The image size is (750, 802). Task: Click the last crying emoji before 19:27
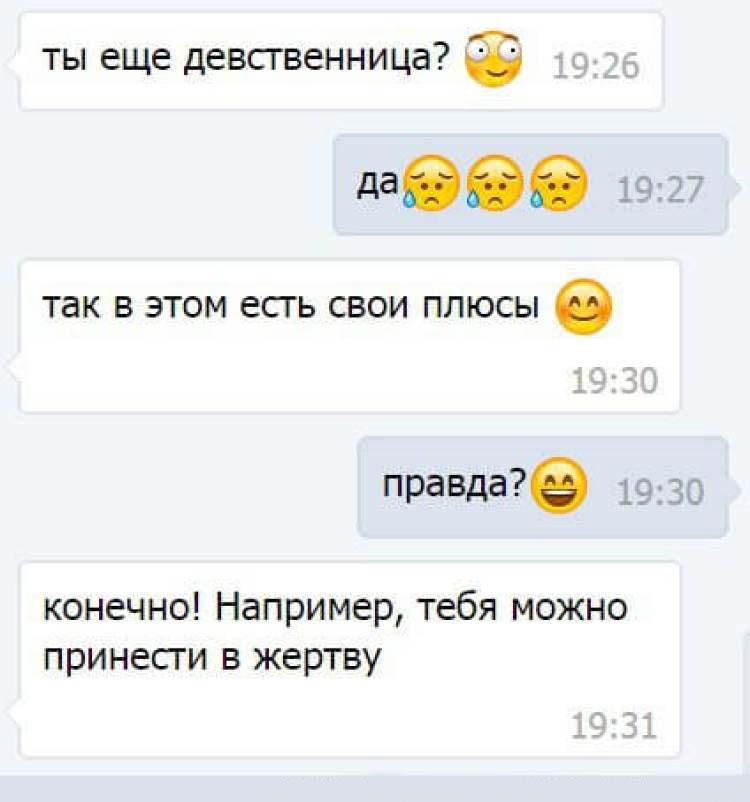[x=558, y=183]
